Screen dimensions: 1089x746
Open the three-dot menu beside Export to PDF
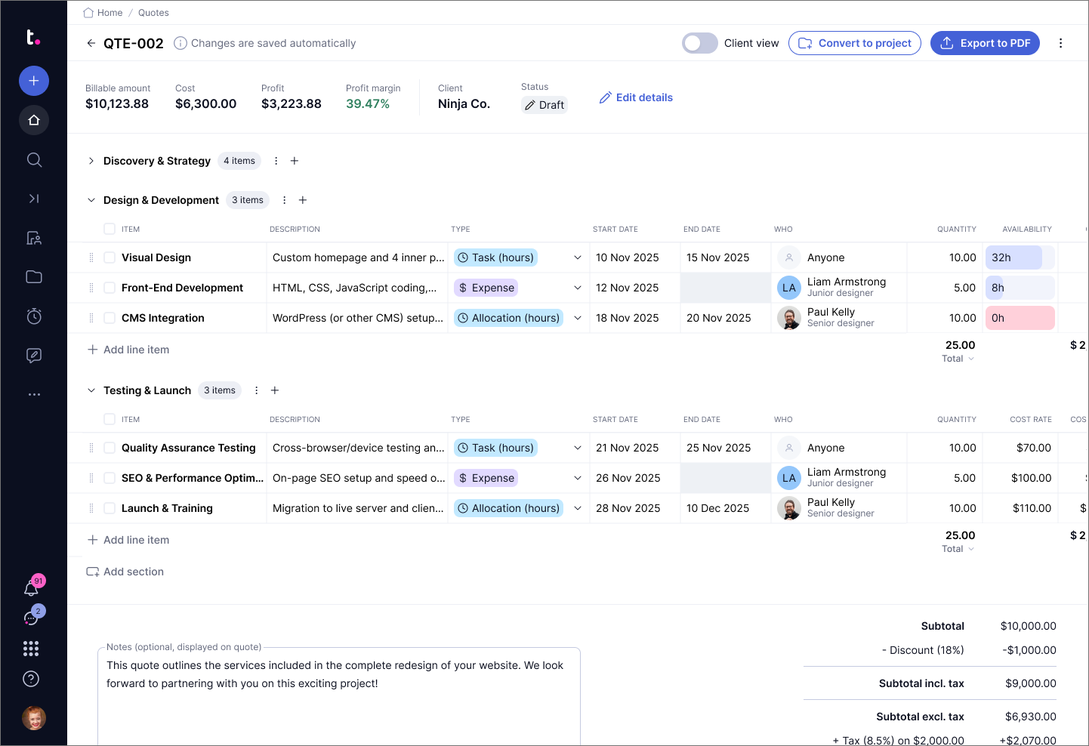pyautogui.click(x=1061, y=43)
